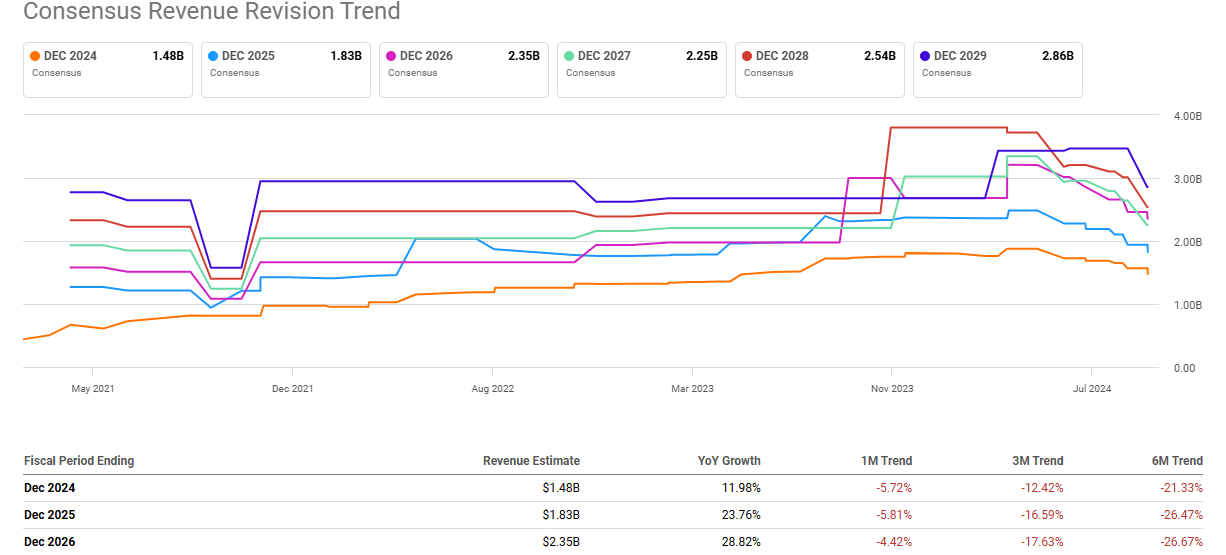This screenshot has height=555, width=1226.
Task: Click the 4.00B y-axis label
Action: pyautogui.click(x=1187, y=116)
